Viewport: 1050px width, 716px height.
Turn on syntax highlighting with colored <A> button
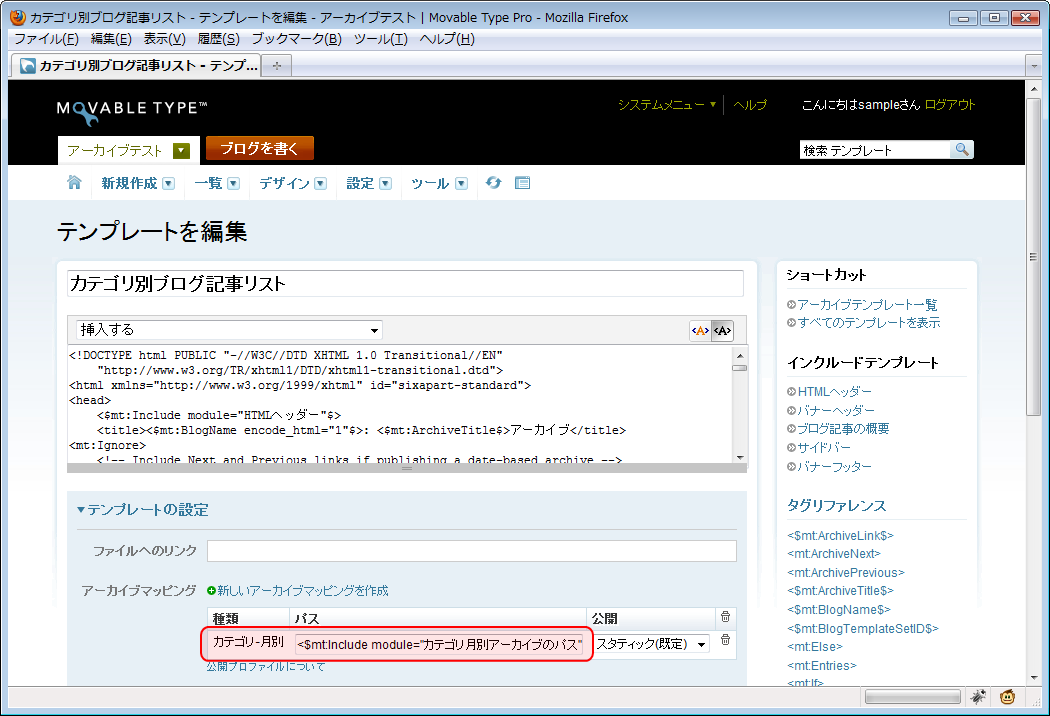700,331
